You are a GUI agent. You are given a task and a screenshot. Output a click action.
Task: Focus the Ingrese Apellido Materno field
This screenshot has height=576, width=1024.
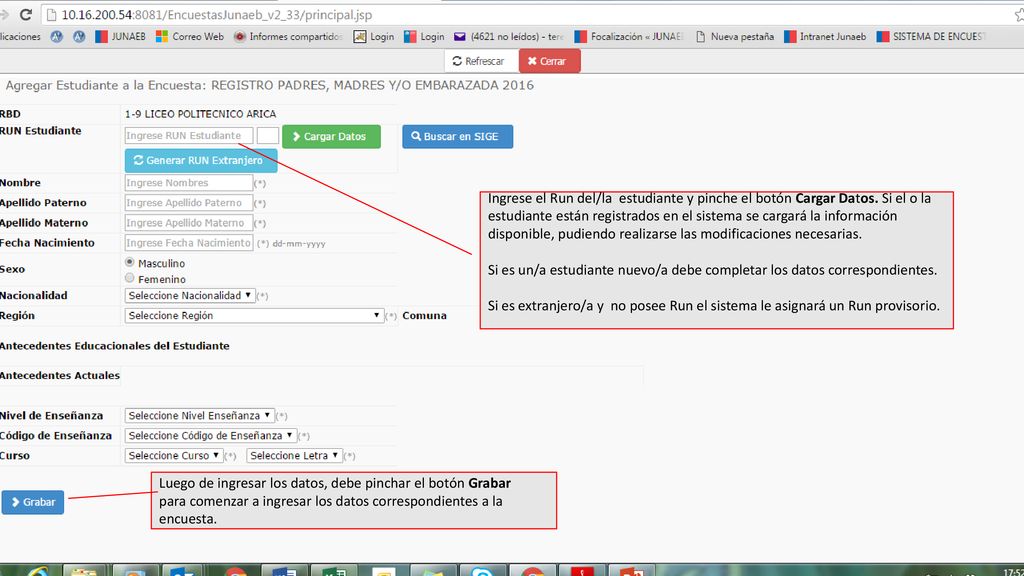pyautogui.click(x=189, y=223)
